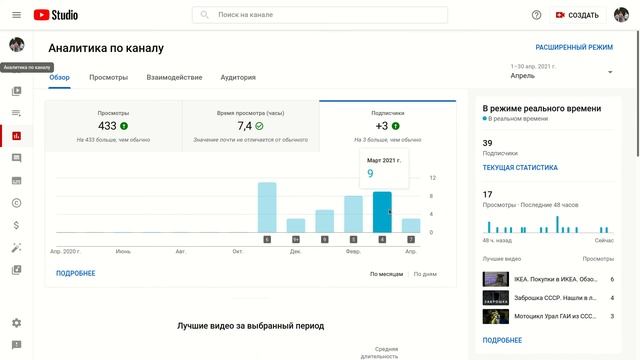The image size is (640, 360).
Task: Open Settings gear icon in sidebar
Action: point(16,323)
